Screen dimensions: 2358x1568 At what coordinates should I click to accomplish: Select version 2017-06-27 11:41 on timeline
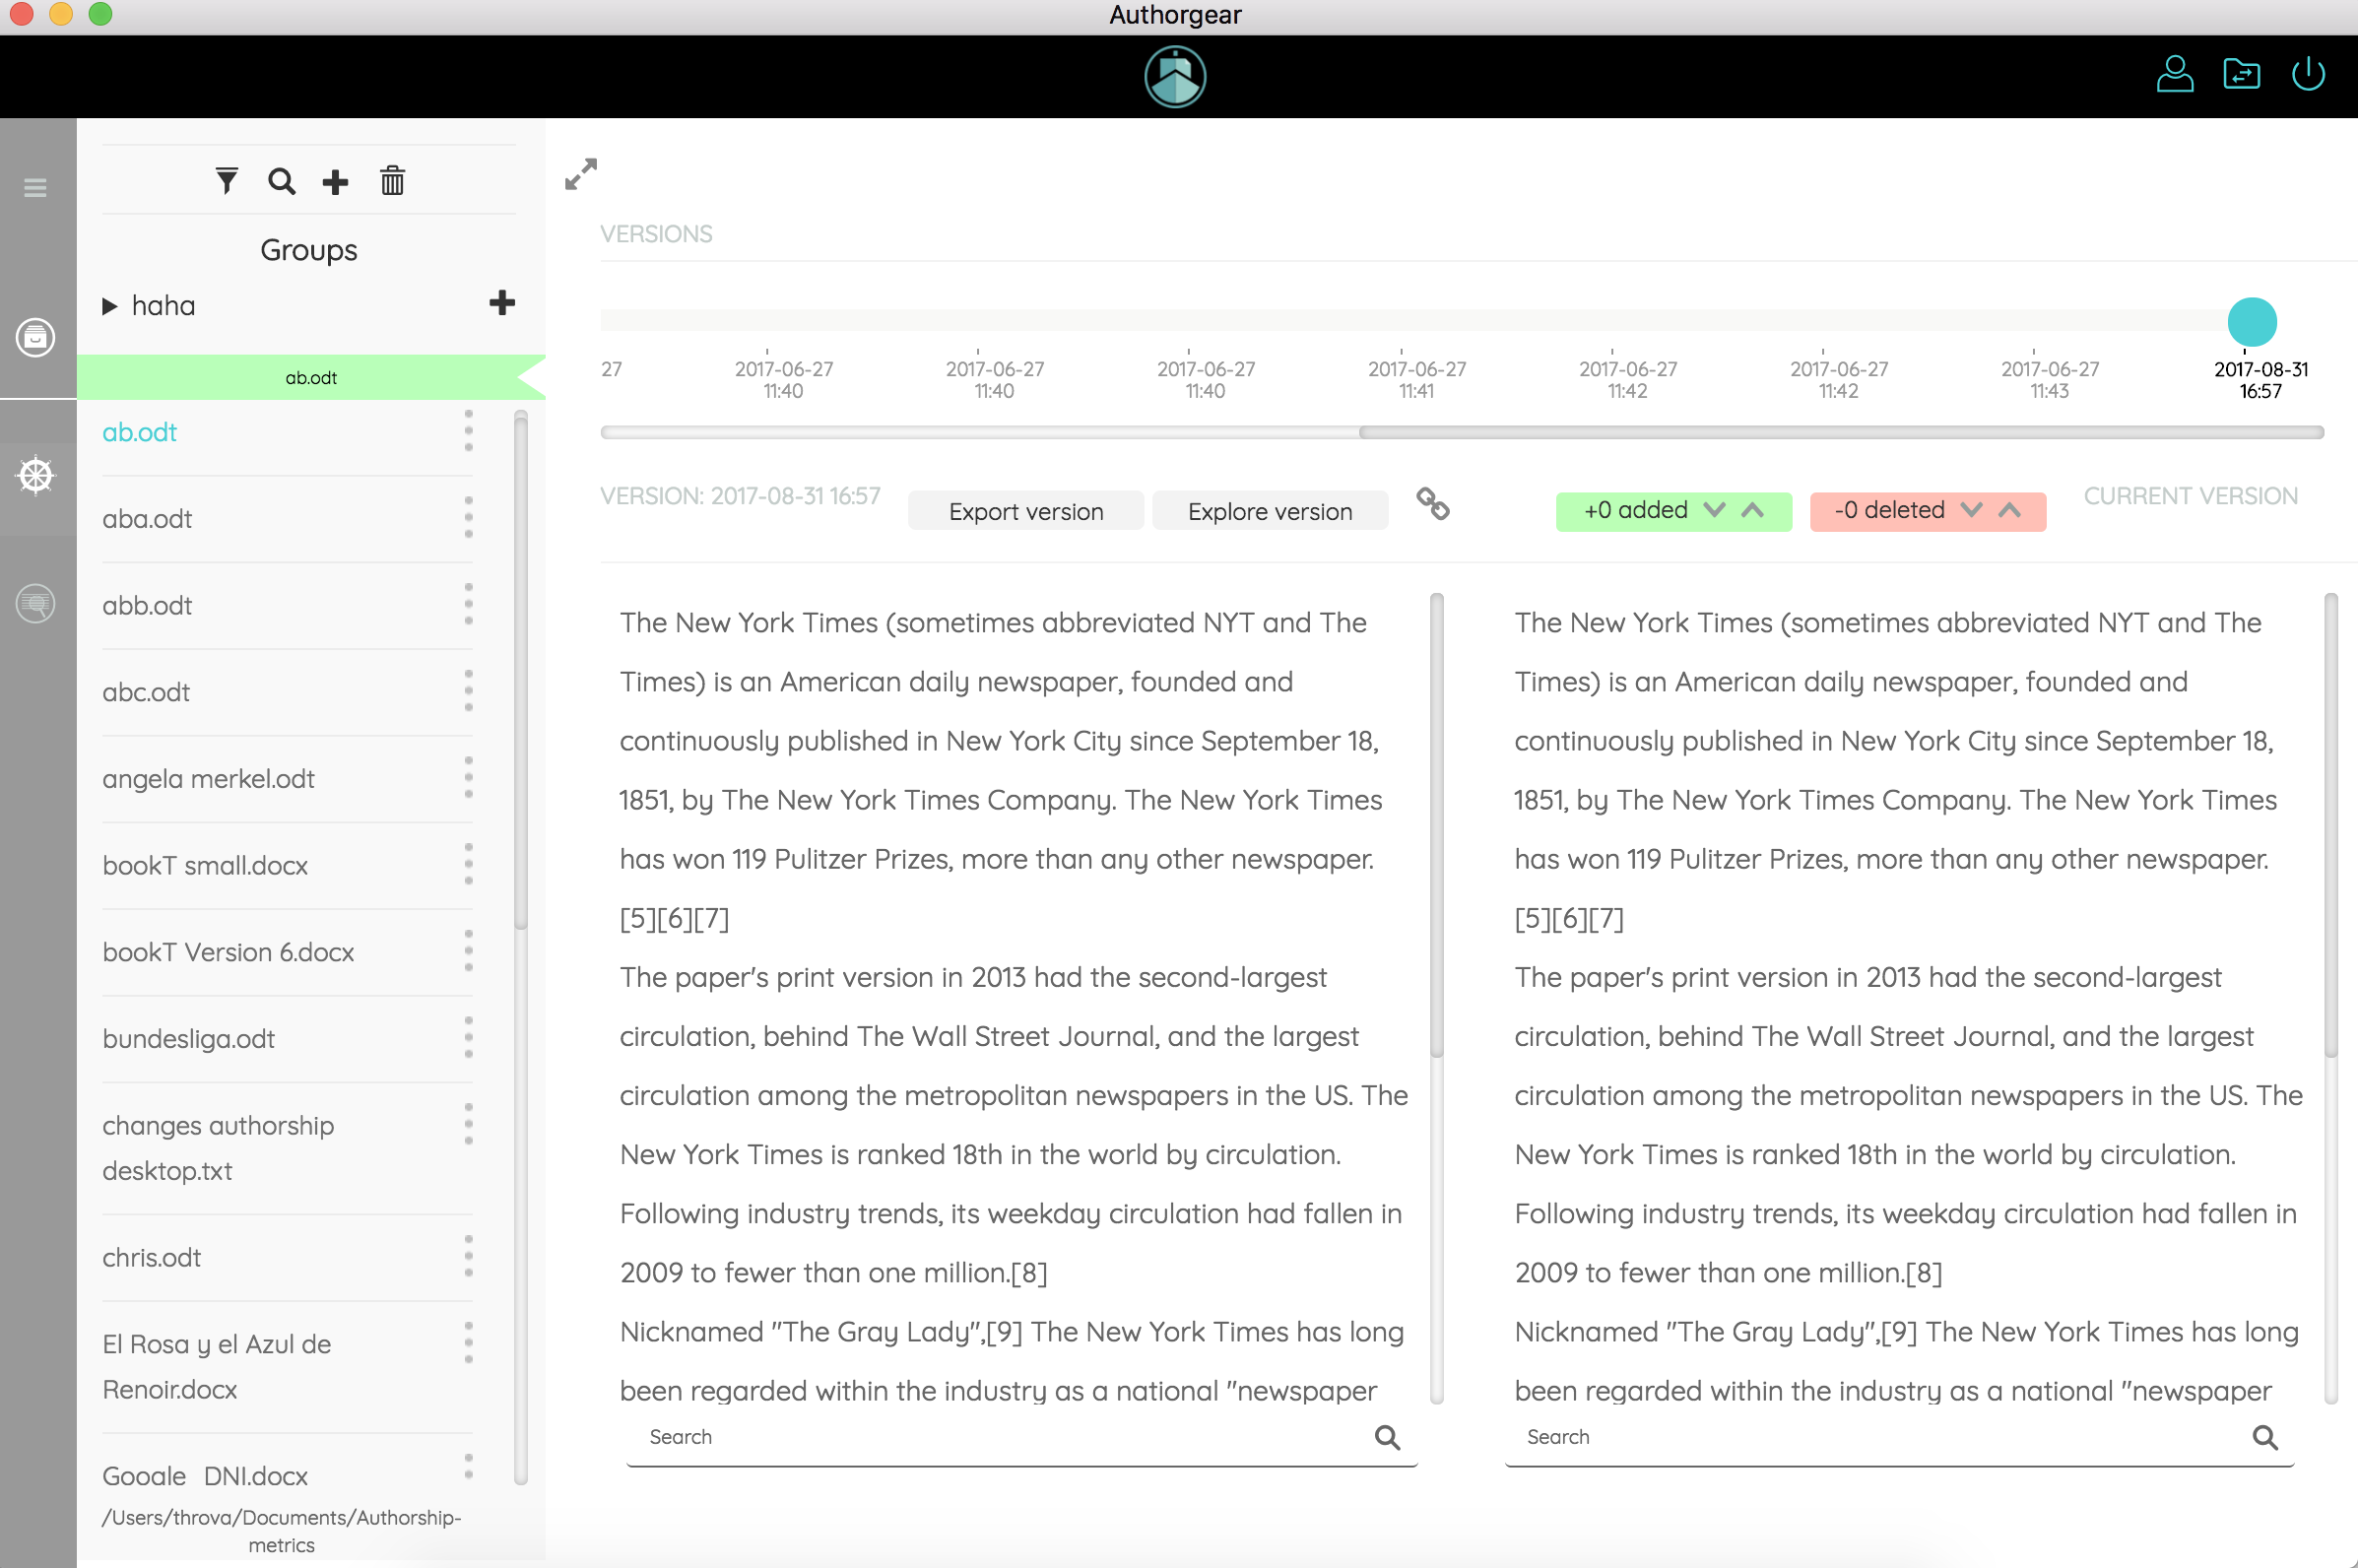pyautogui.click(x=1416, y=379)
